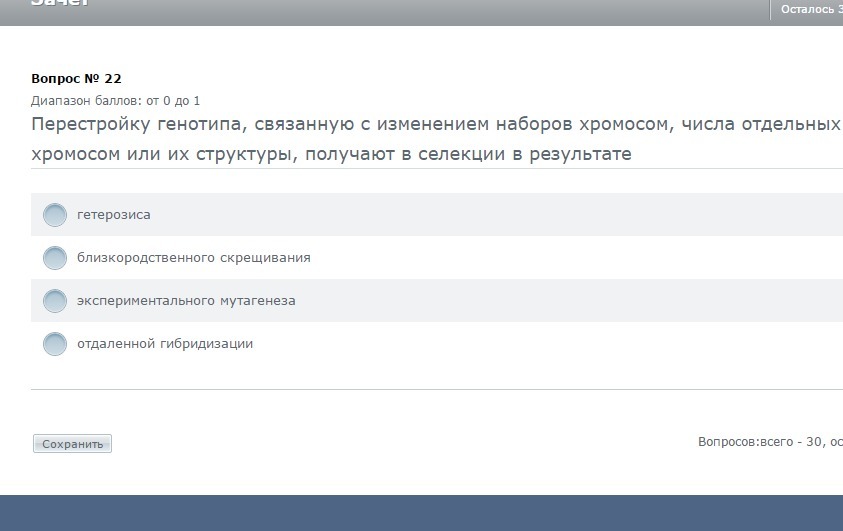
Task: Select the radio button for гетерозиса
Action: click(x=55, y=215)
